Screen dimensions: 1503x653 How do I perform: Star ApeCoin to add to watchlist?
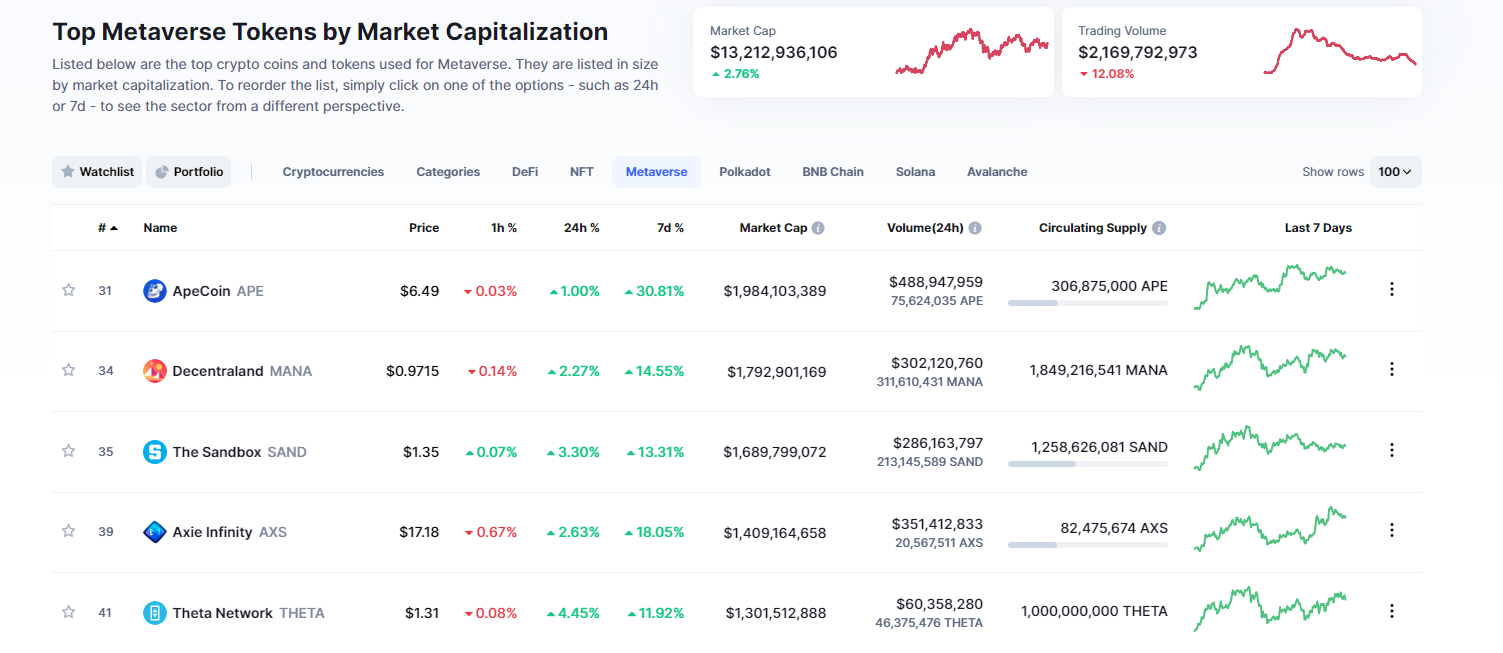[68, 290]
